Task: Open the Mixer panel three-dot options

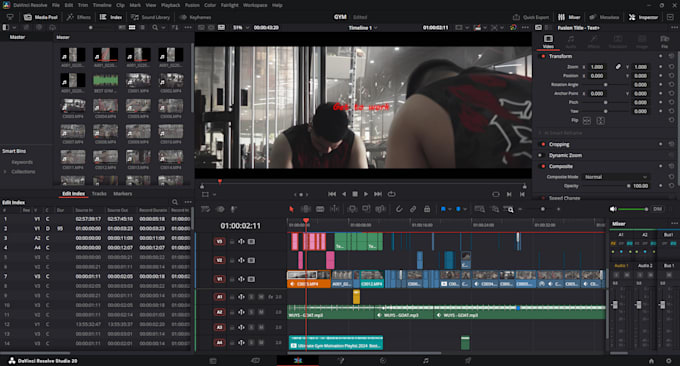Action: 674,224
